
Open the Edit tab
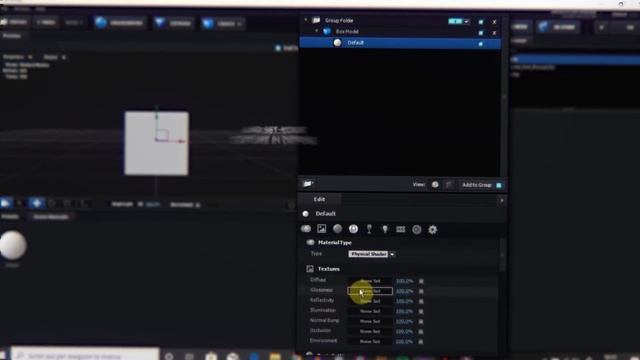click(319, 199)
